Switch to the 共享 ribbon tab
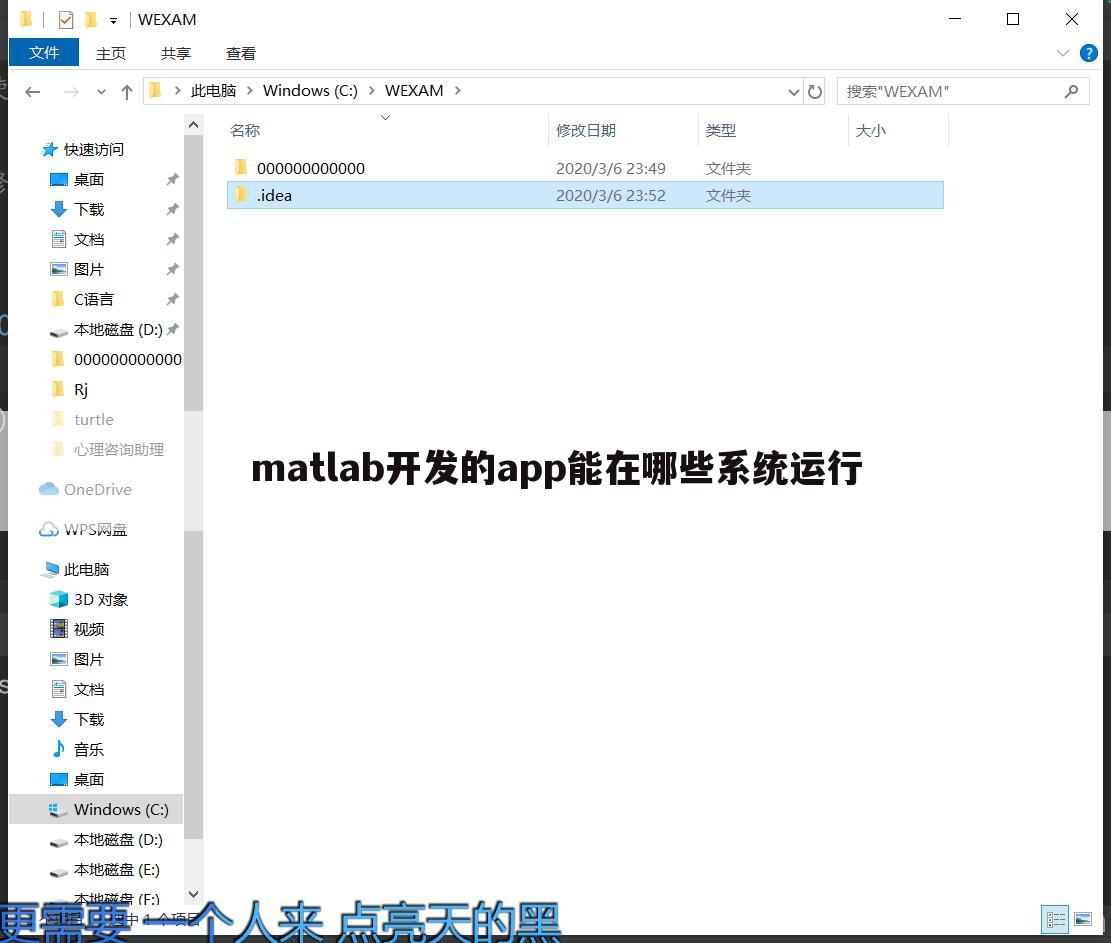 click(x=176, y=53)
